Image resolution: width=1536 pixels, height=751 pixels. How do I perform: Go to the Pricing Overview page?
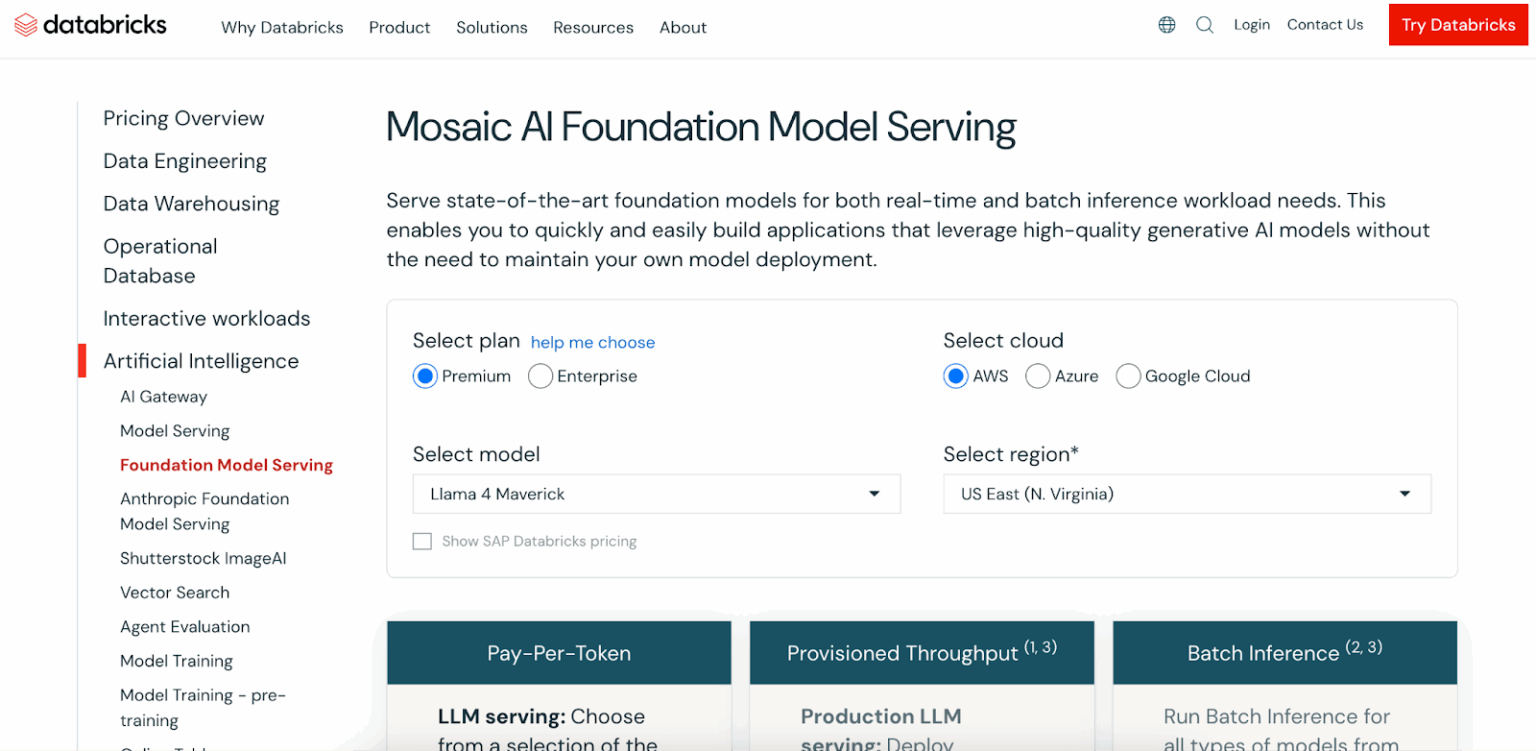tap(183, 118)
